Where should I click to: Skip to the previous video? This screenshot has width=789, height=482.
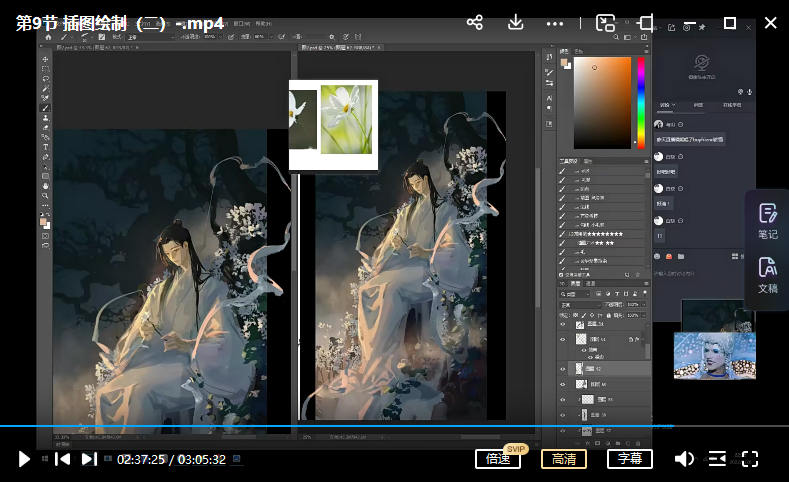coord(62,459)
